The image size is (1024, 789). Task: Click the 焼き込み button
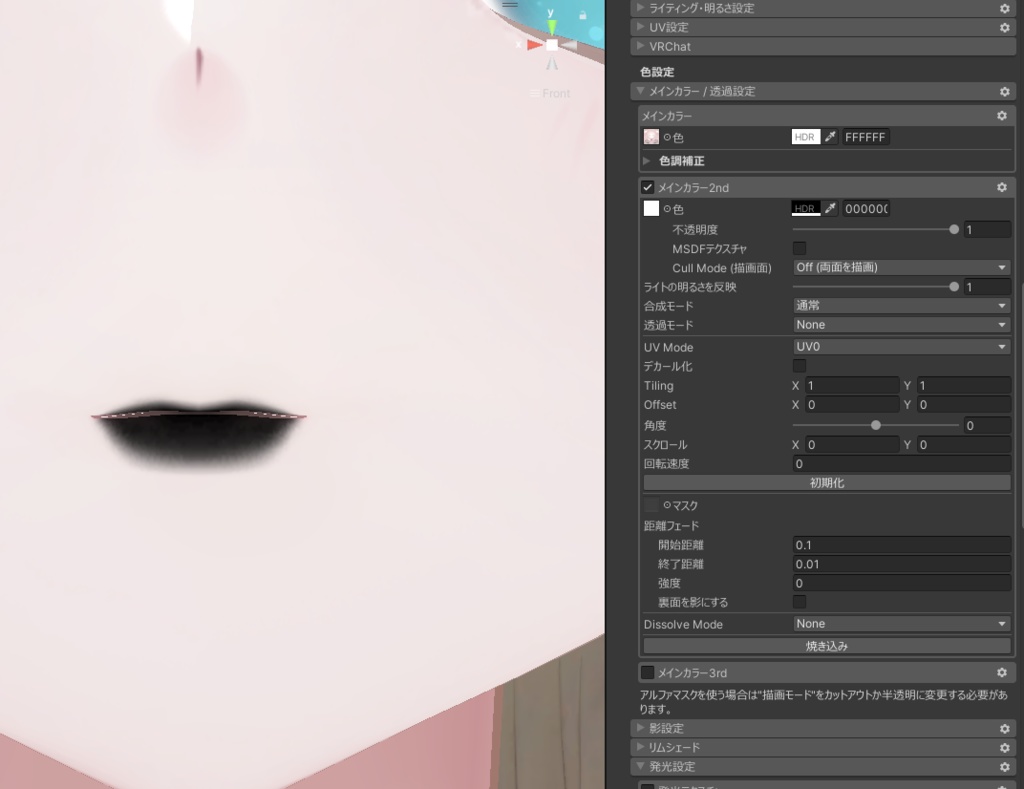coord(827,645)
